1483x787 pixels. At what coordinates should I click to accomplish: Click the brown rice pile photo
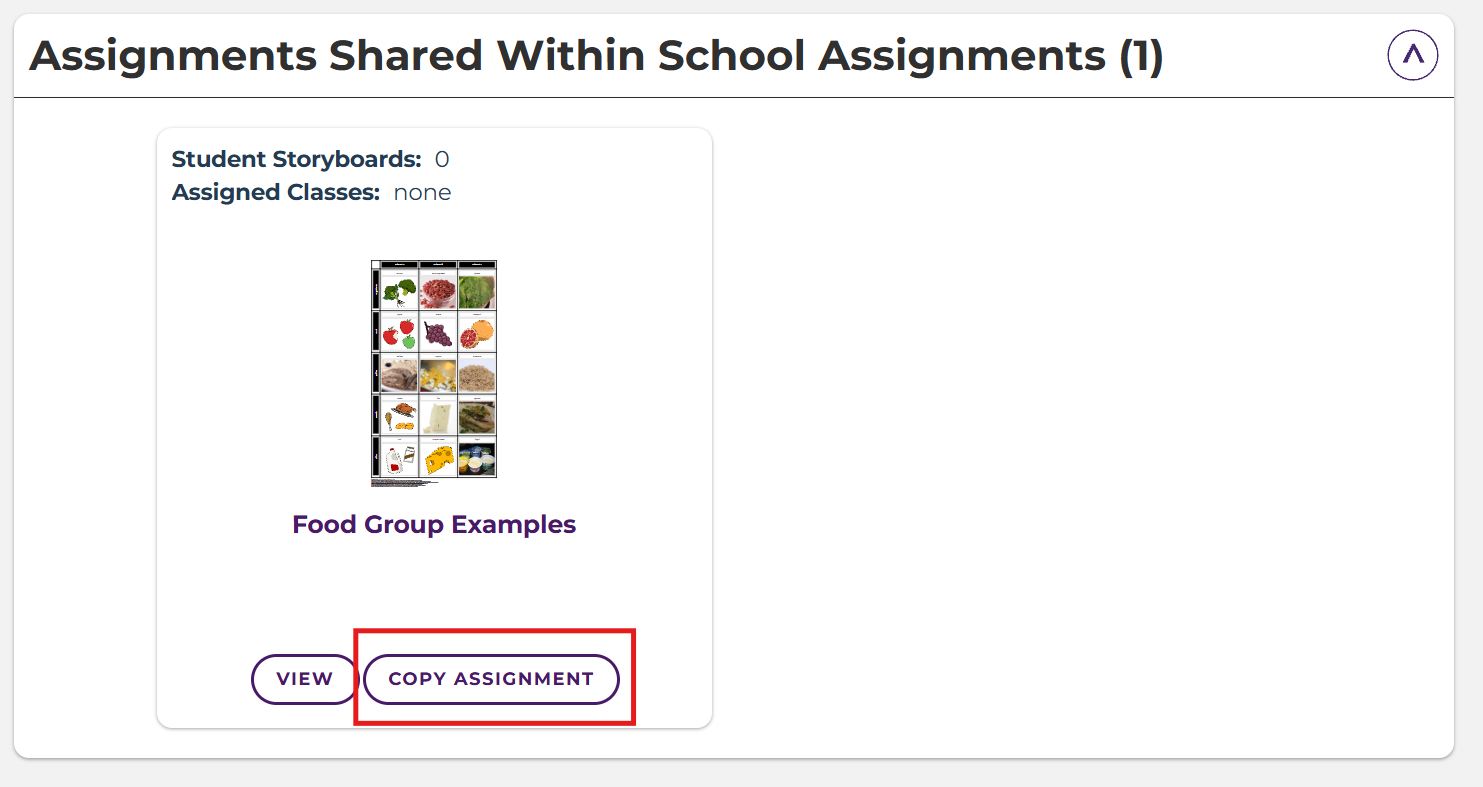point(477,374)
